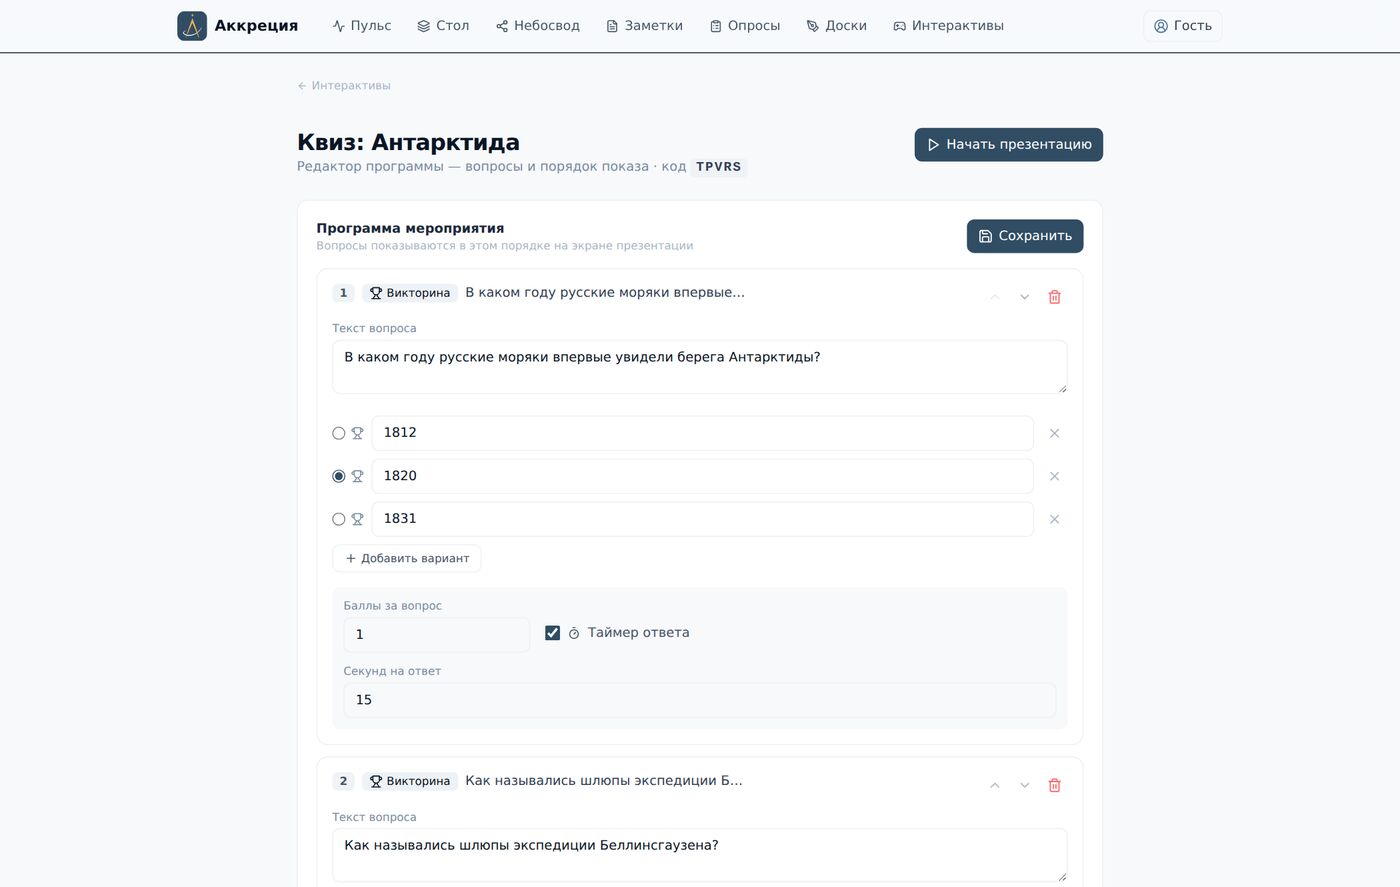Screen dimensions: 1400x887
Task: Click the Программа мероприятия heading
Action: [x=410, y=228]
